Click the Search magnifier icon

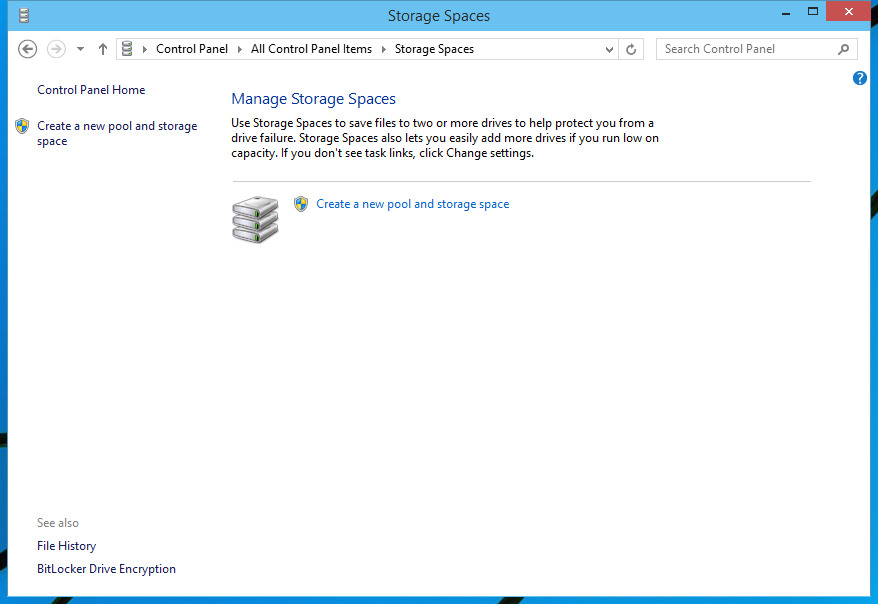pos(843,48)
